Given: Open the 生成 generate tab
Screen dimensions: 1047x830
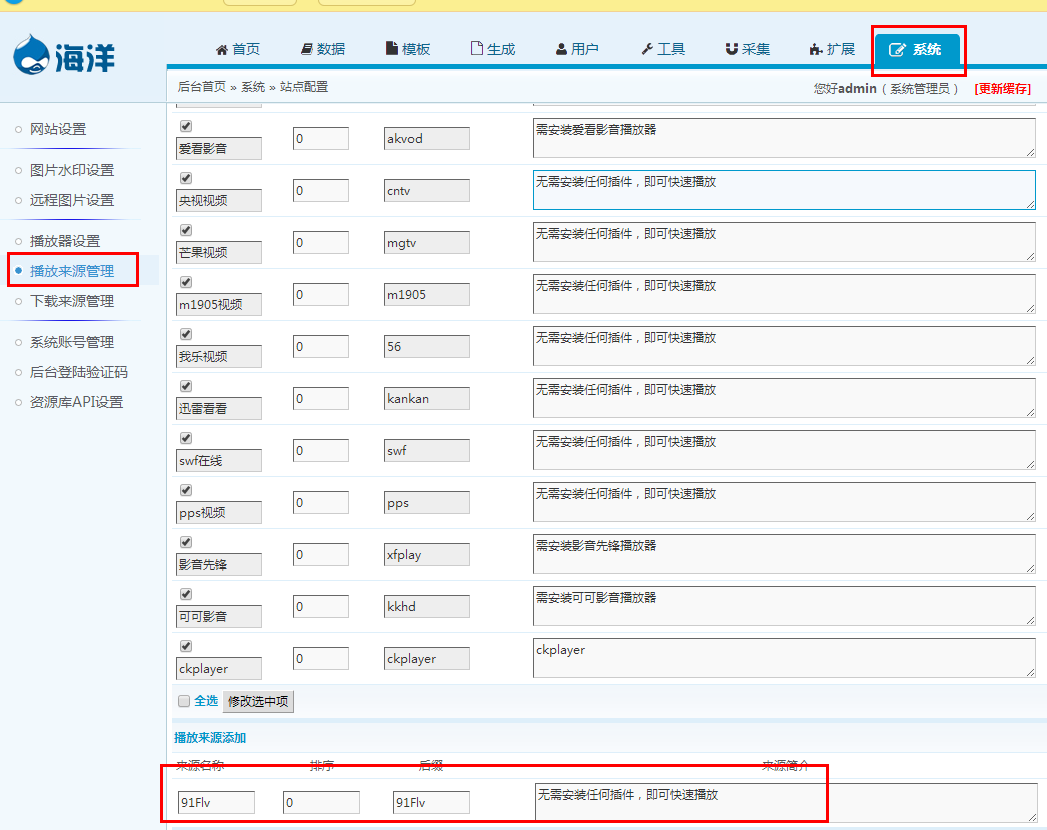Looking at the screenshot, I should tap(493, 49).
